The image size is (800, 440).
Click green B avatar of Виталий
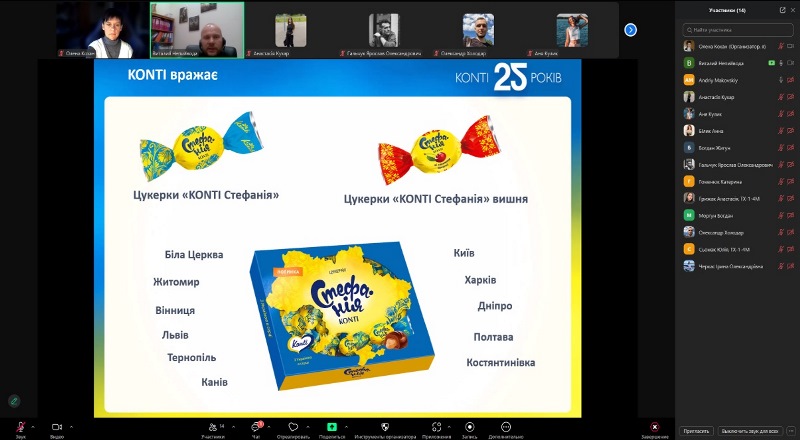click(689, 63)
